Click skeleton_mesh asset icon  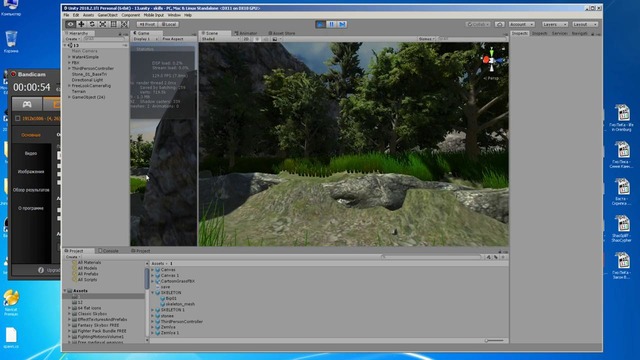pyautogui.click(x=162, y=304)
